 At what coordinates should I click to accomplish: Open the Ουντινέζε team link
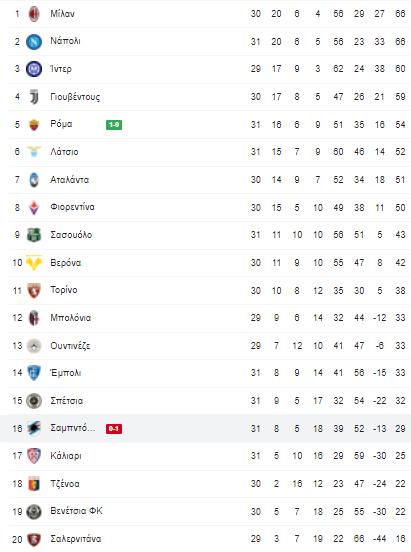pos(70,346)
